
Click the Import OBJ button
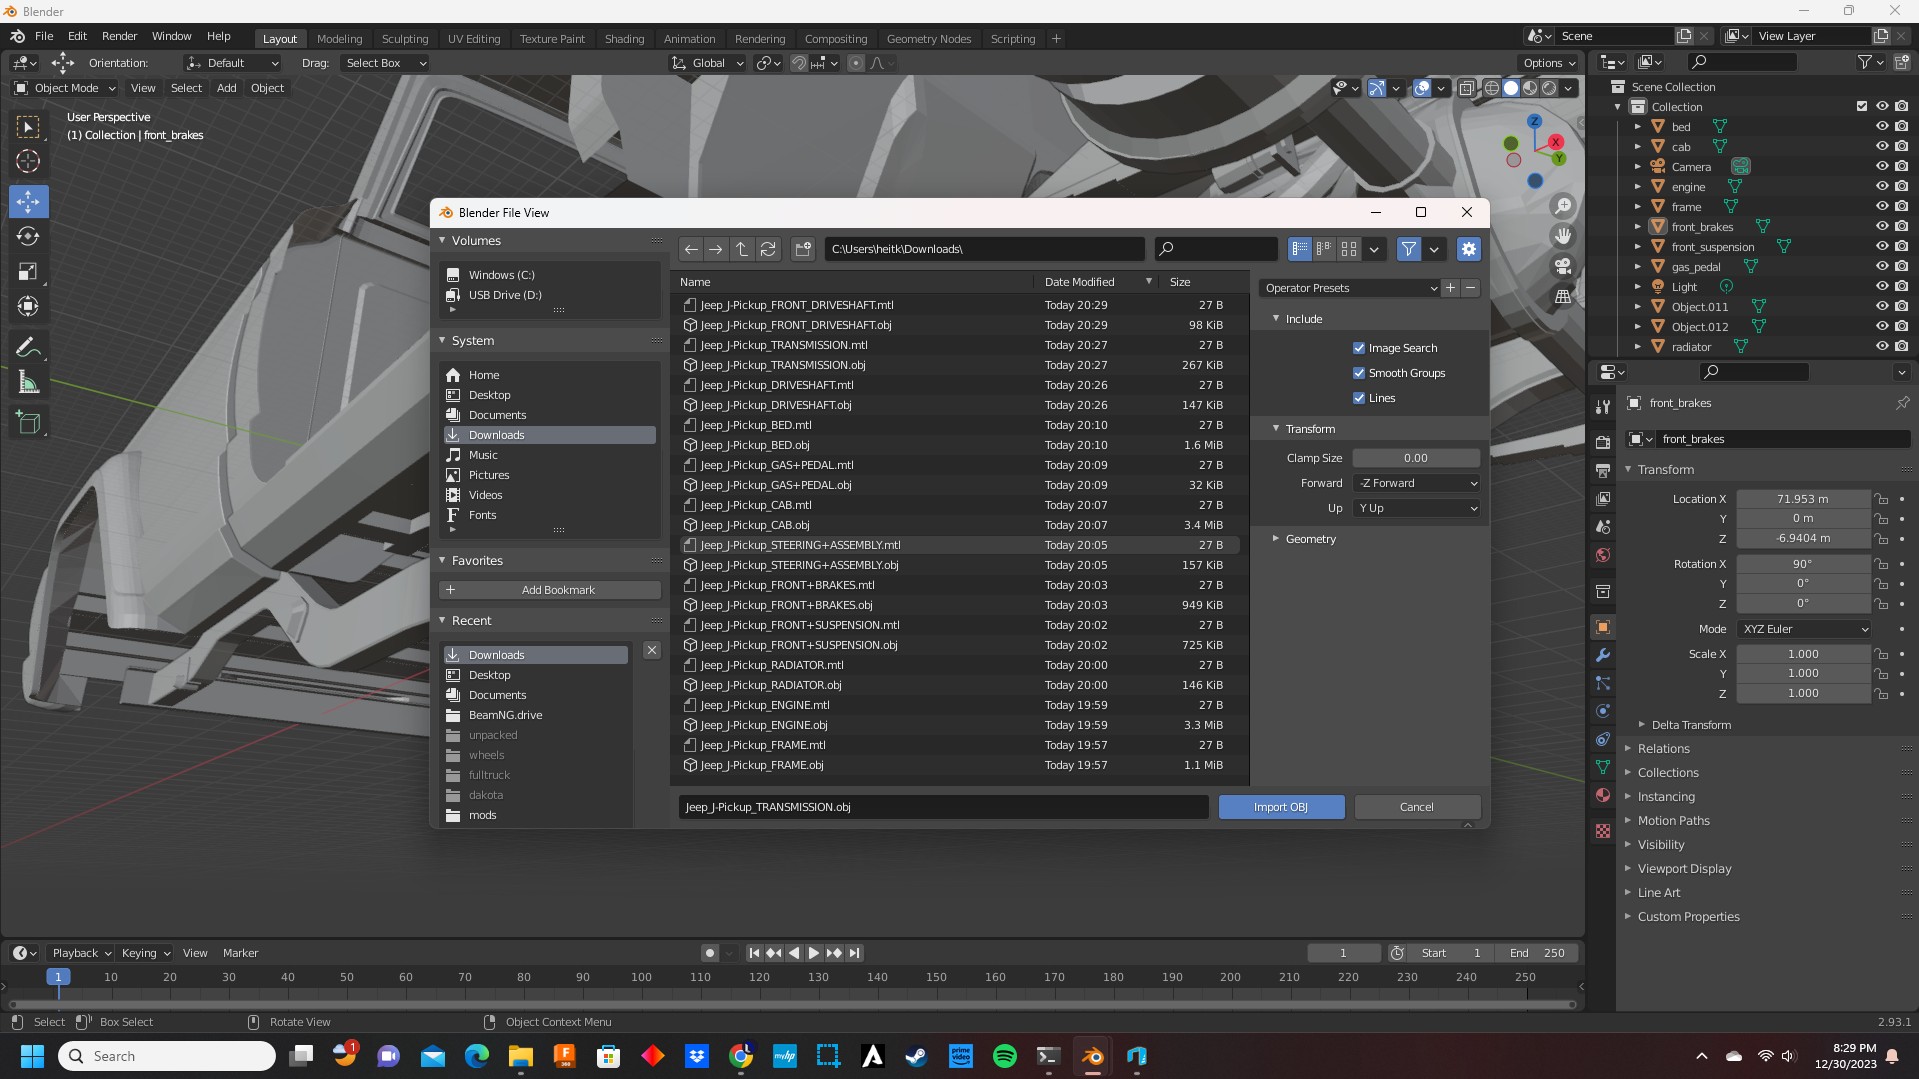1281,807
